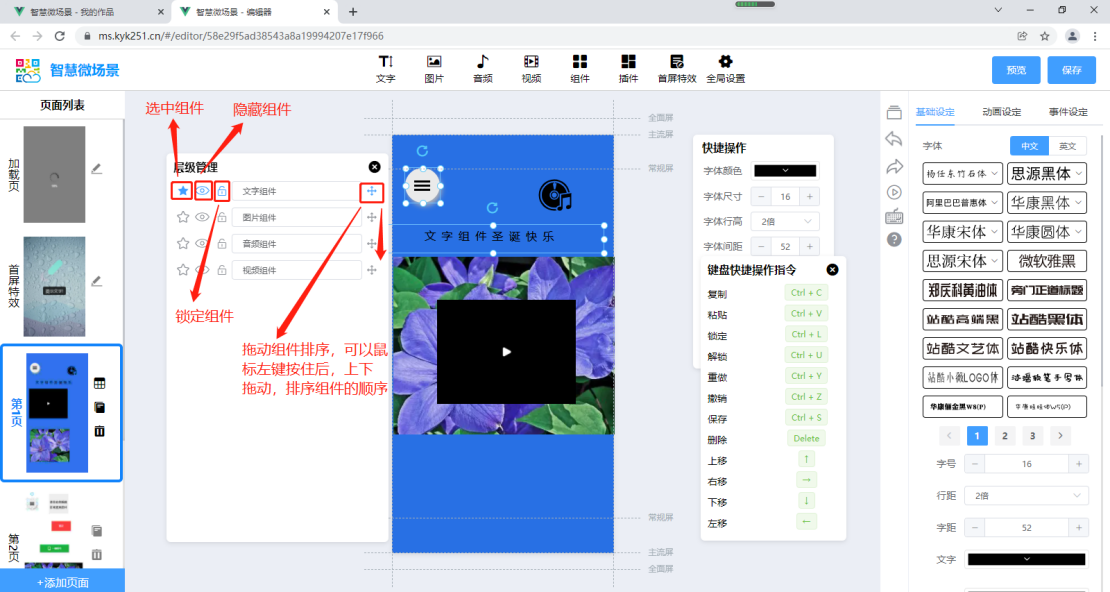Click the 保存 save button
Viewport: 1110px width, 592px height.
coord(1071,70)
